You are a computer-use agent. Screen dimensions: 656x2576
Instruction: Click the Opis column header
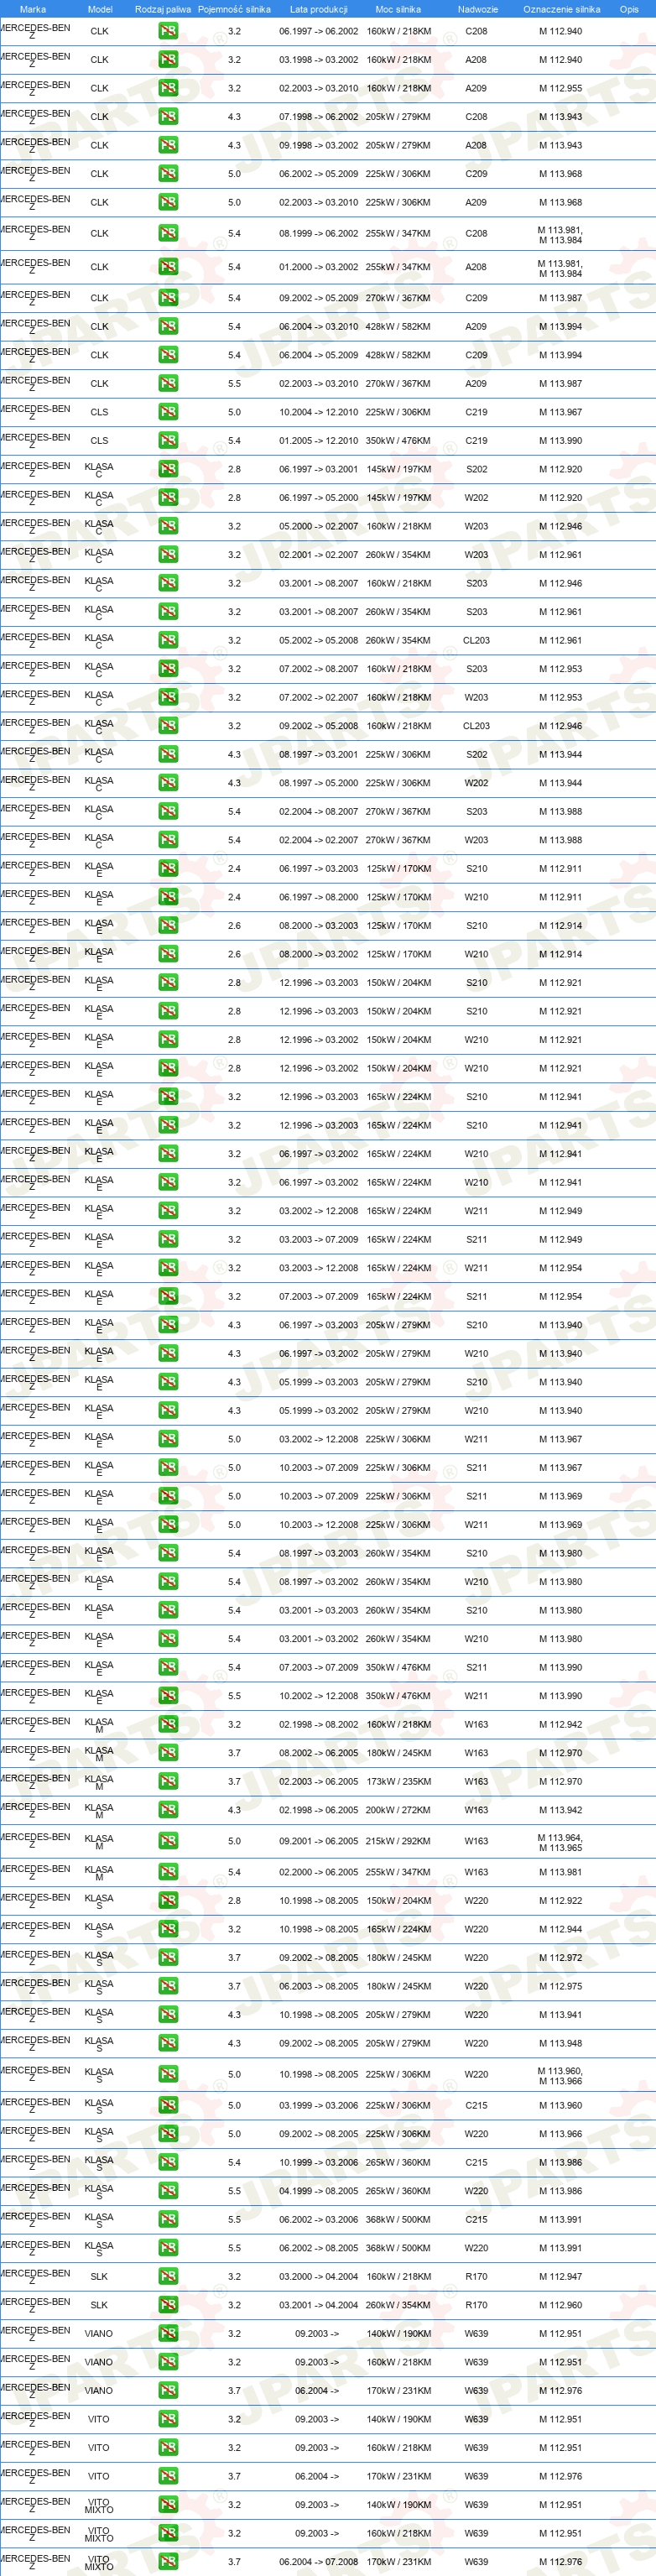coord(629,9)
